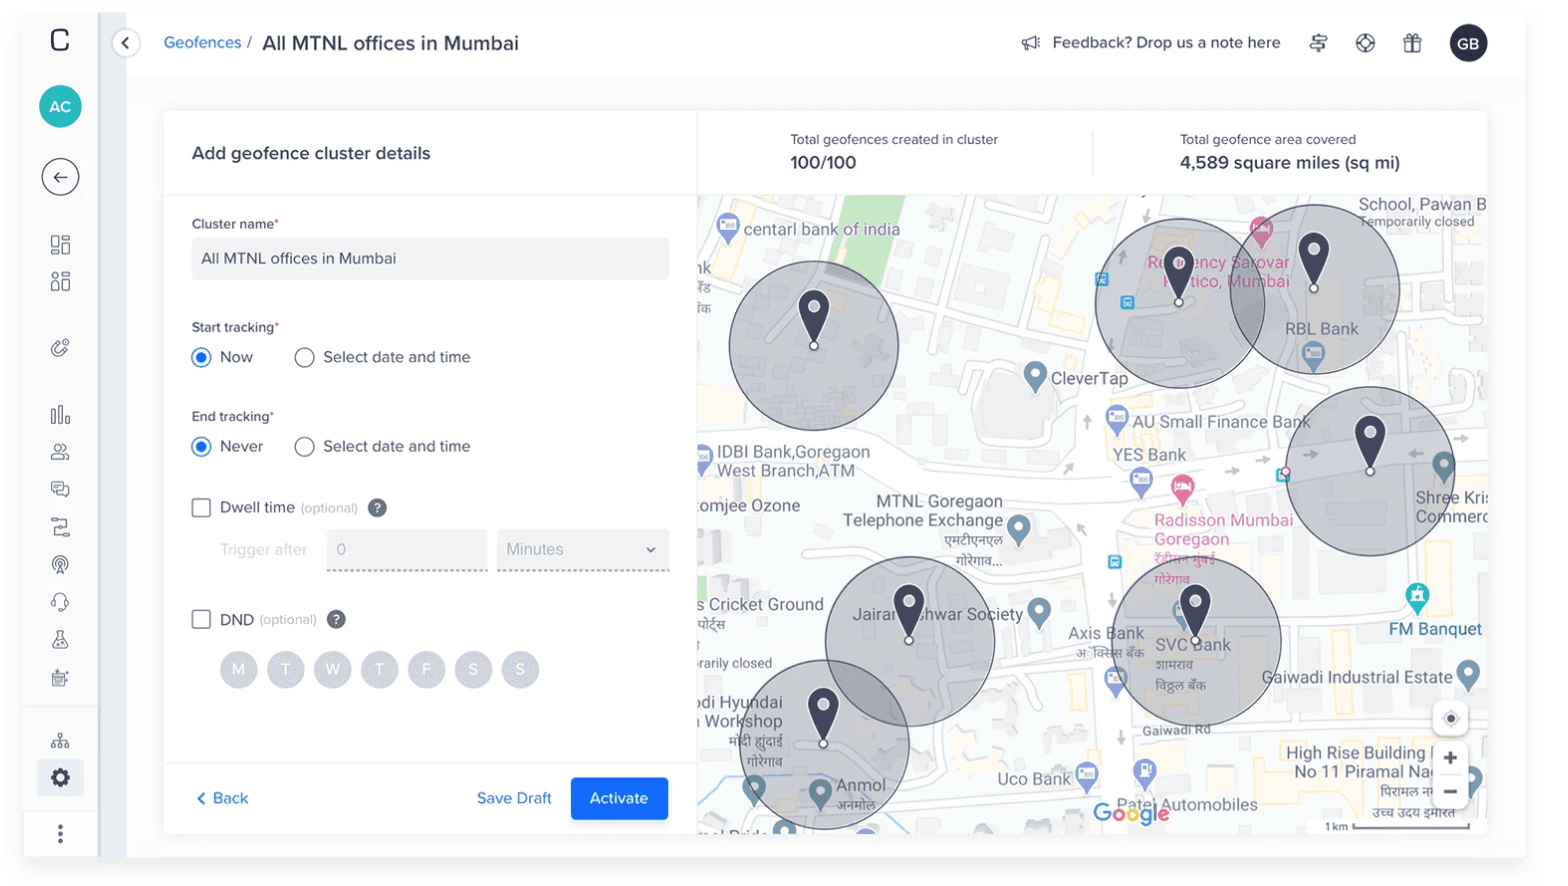Image resolution: width=1568 pixels, height=886 pixels.
Task: Open the Segments people icon
Action: pos(60,452)
